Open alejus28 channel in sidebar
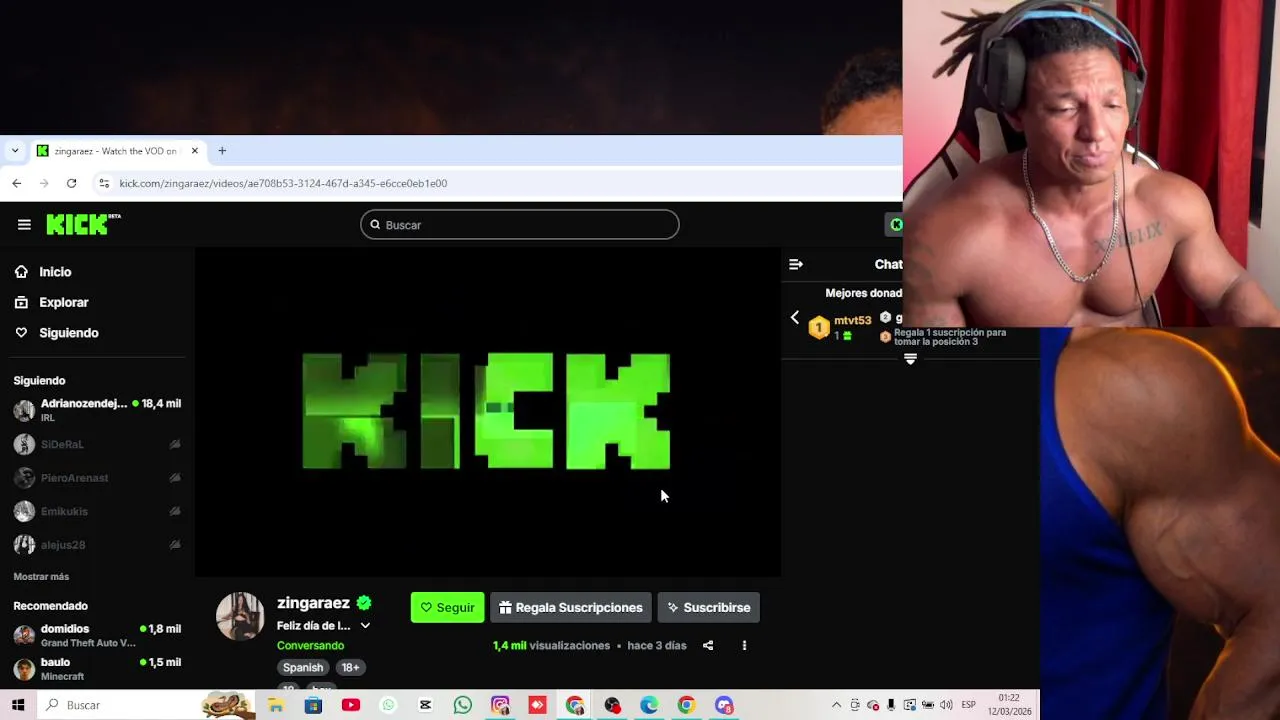The image size is (1280, 720). 97,545
